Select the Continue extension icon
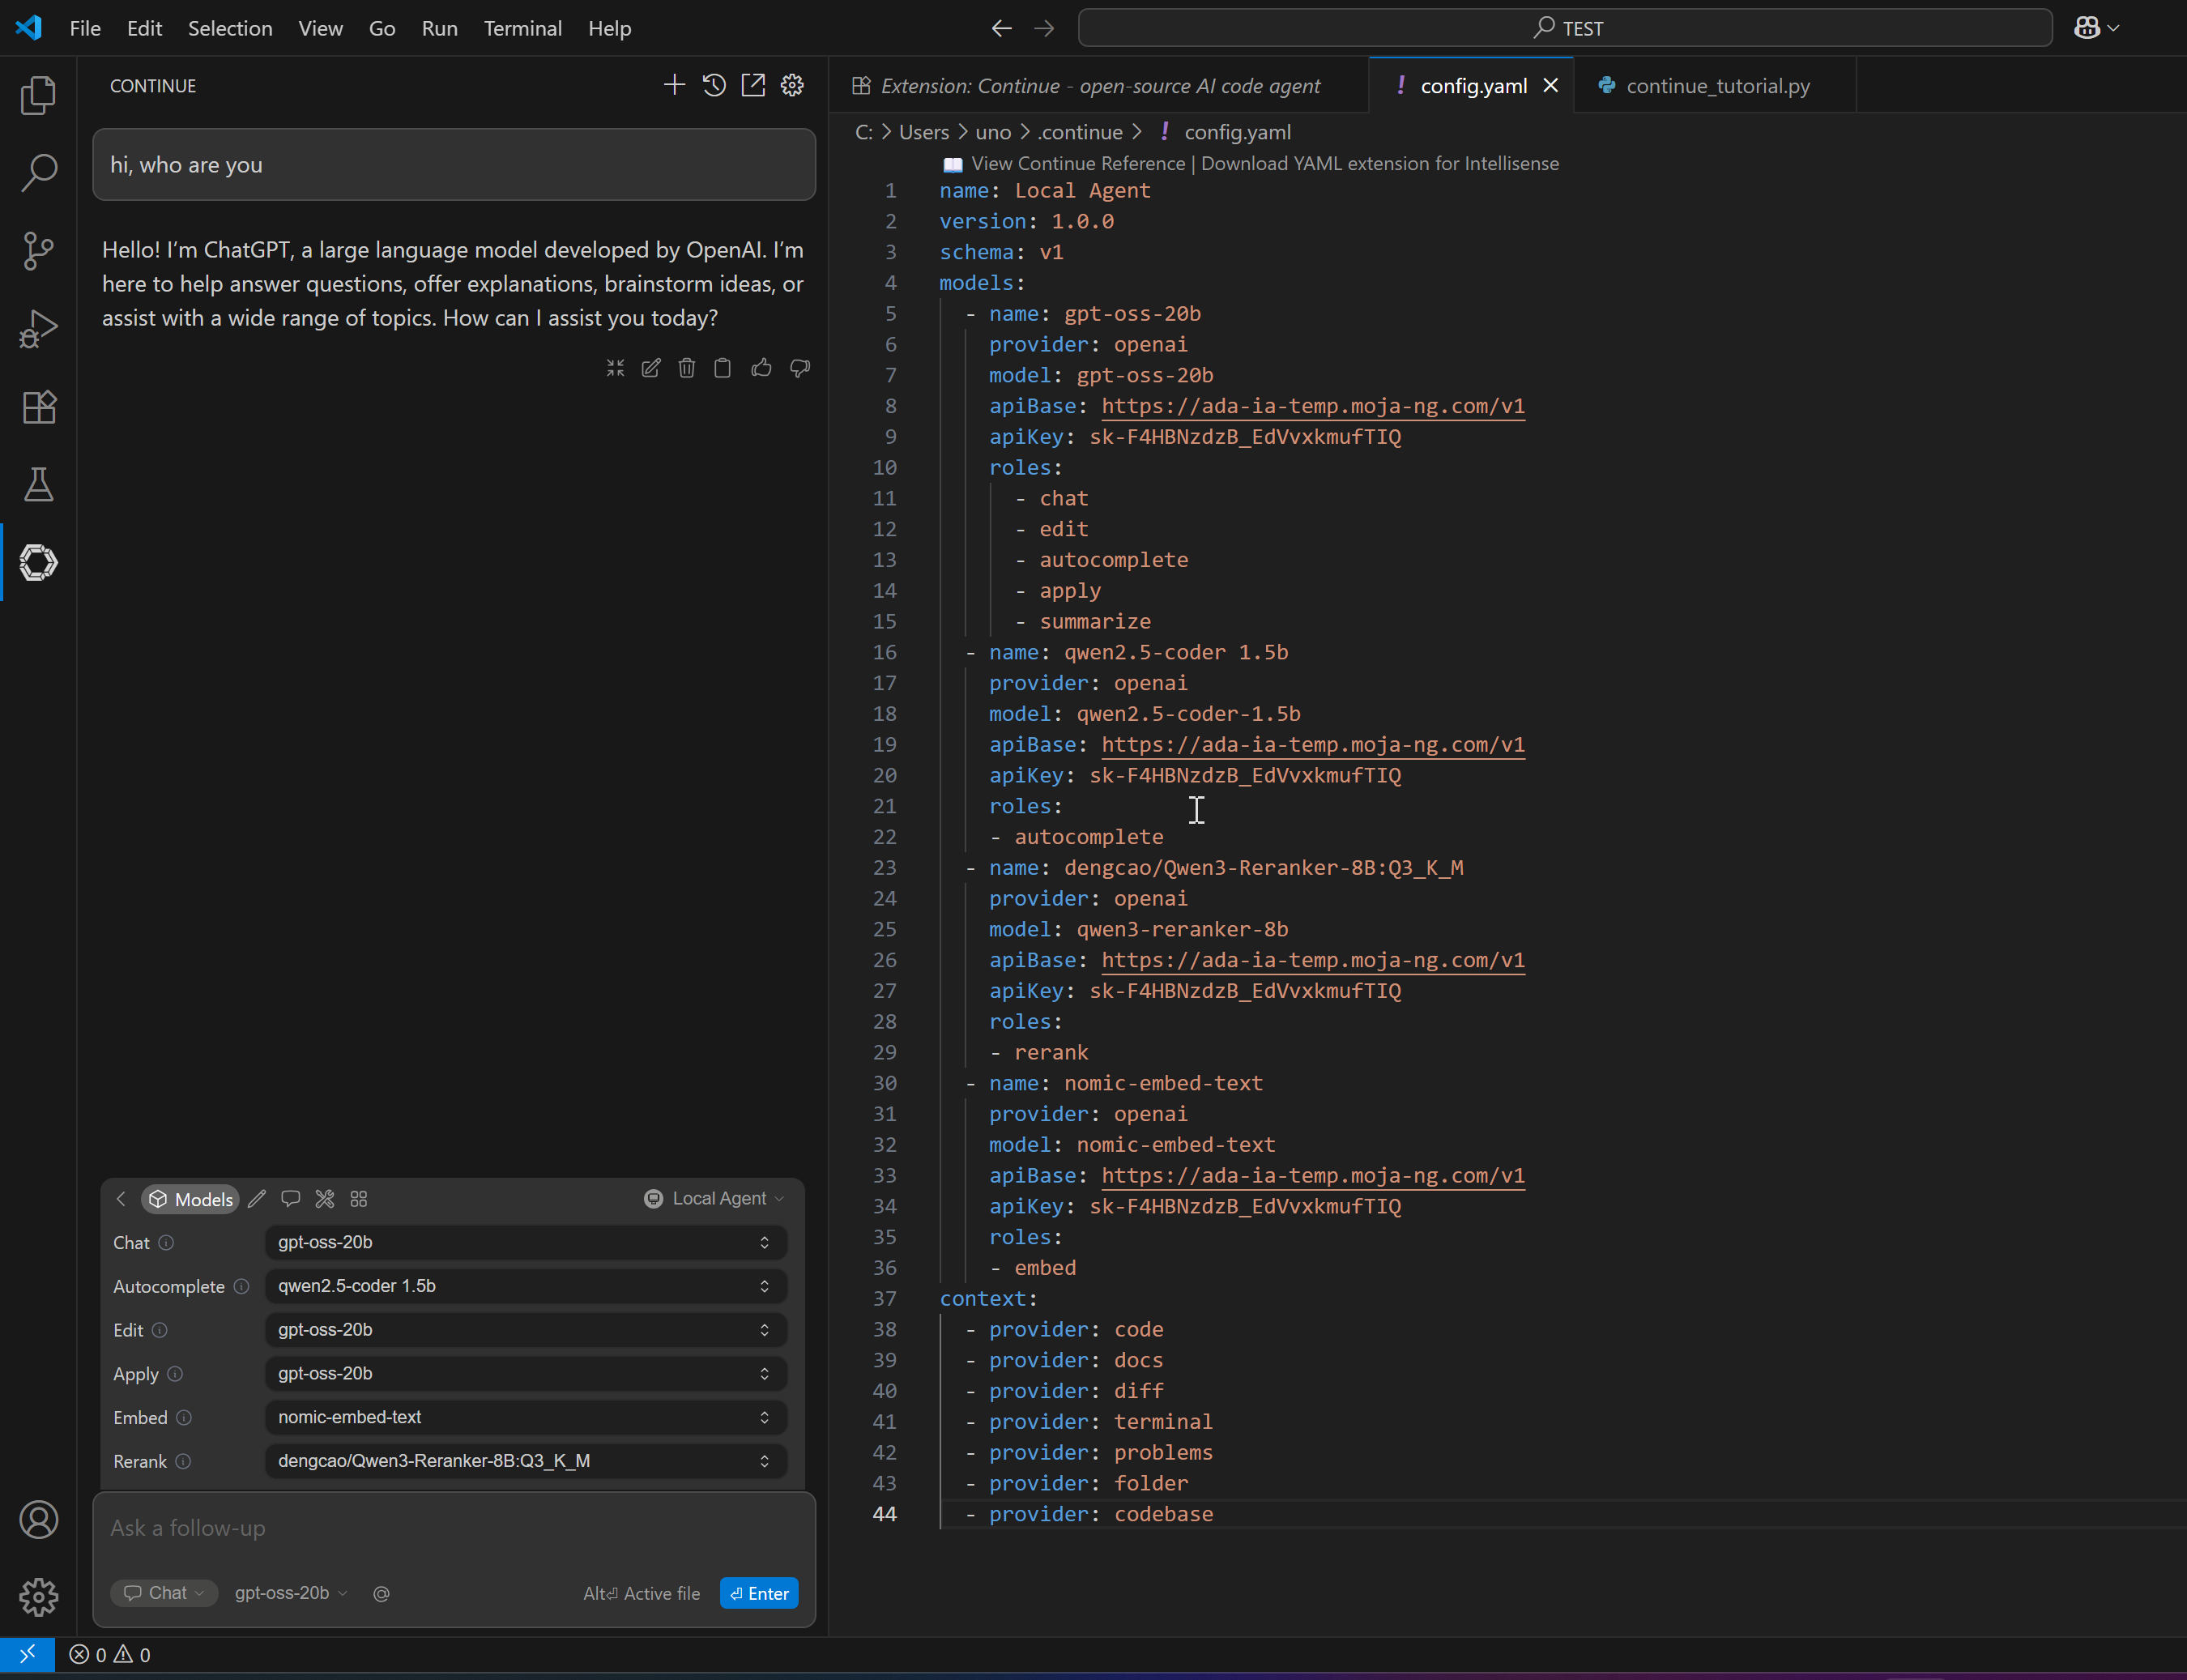Screen dimensions: 2187x1680 pyautogui.click(x=38, y=562)
